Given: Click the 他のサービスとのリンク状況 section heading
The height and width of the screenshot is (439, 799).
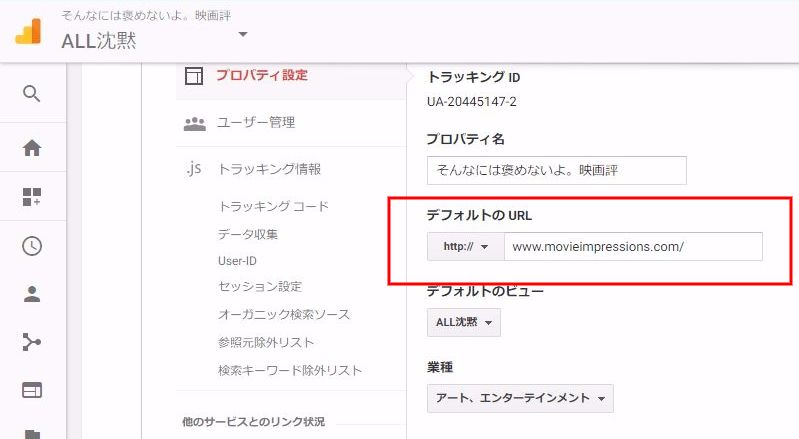Looking at the screenshot, I should tap(253, 422).
